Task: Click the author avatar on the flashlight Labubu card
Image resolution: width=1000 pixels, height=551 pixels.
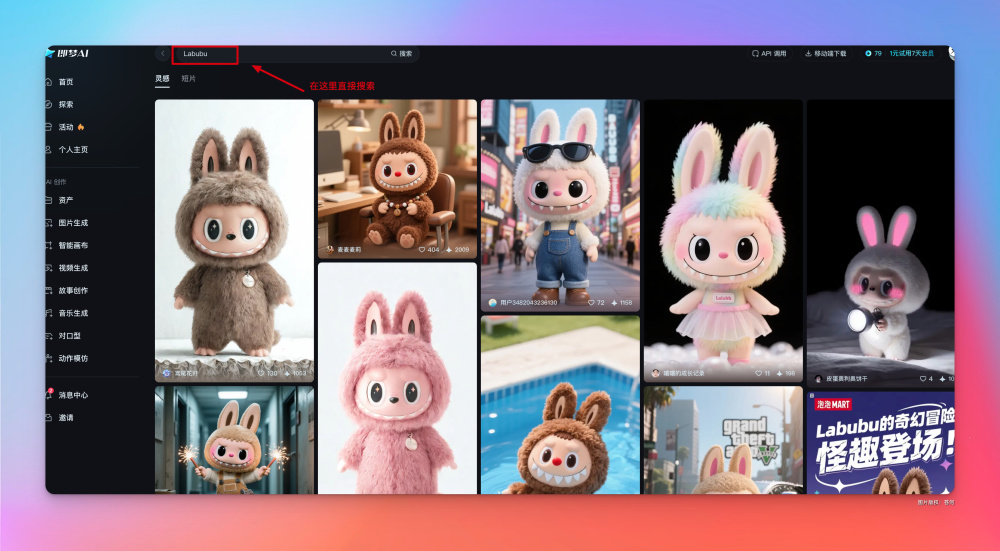Action: tap(818, 379)
